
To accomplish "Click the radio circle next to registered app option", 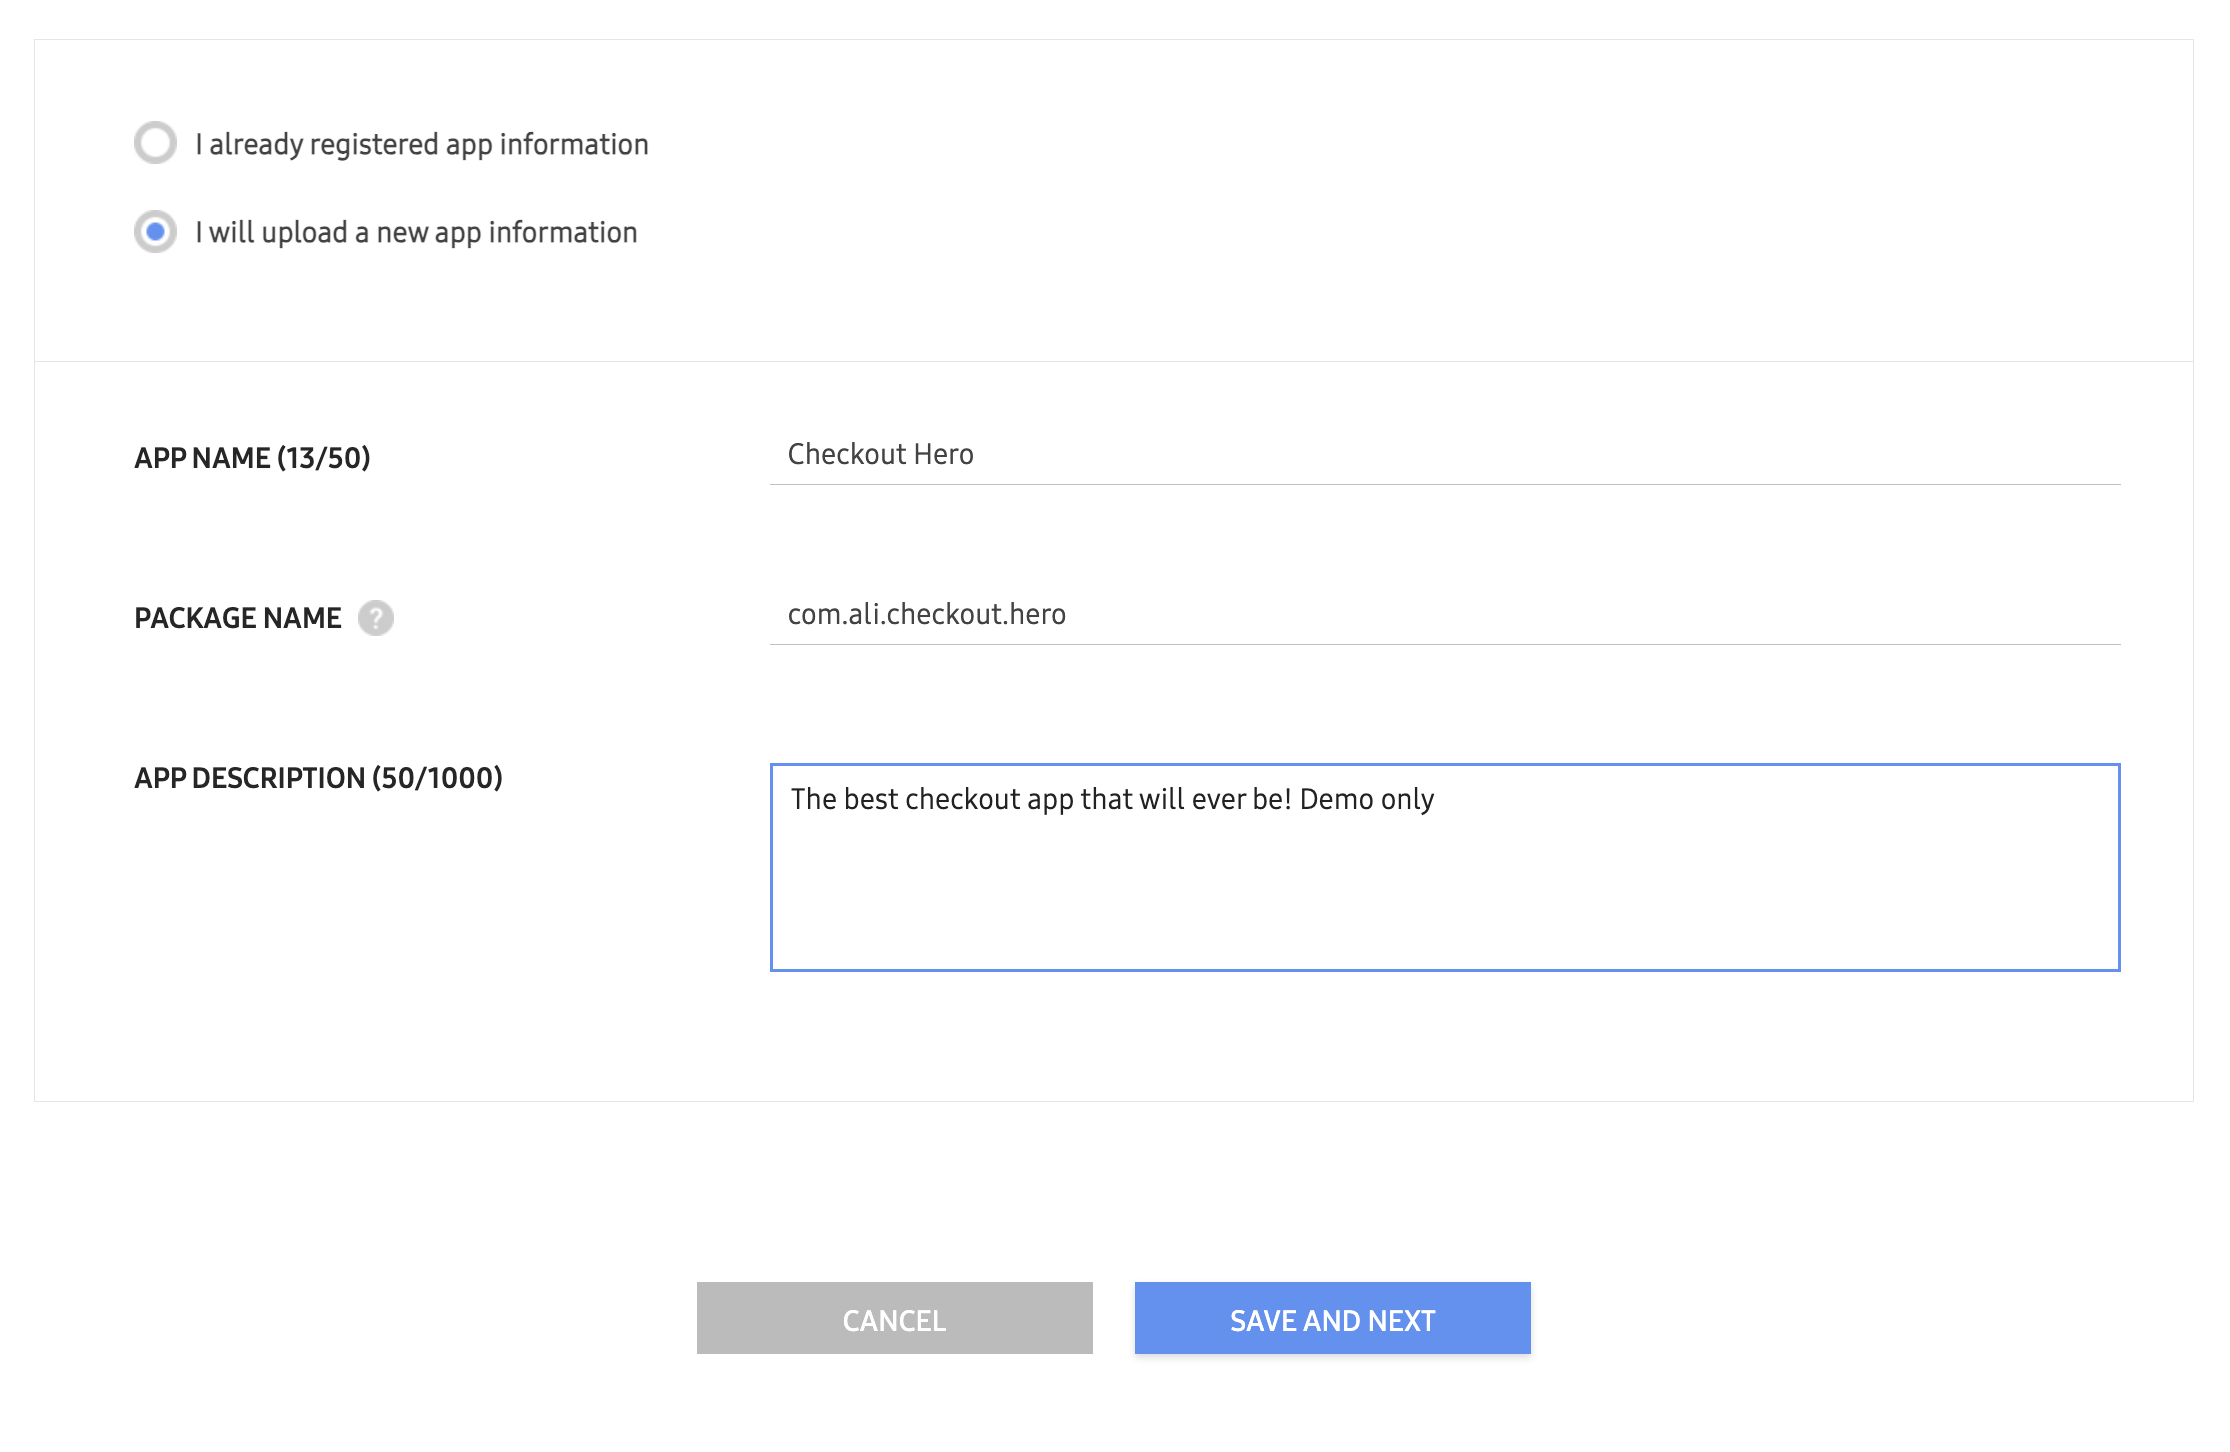I will (156, 143).
